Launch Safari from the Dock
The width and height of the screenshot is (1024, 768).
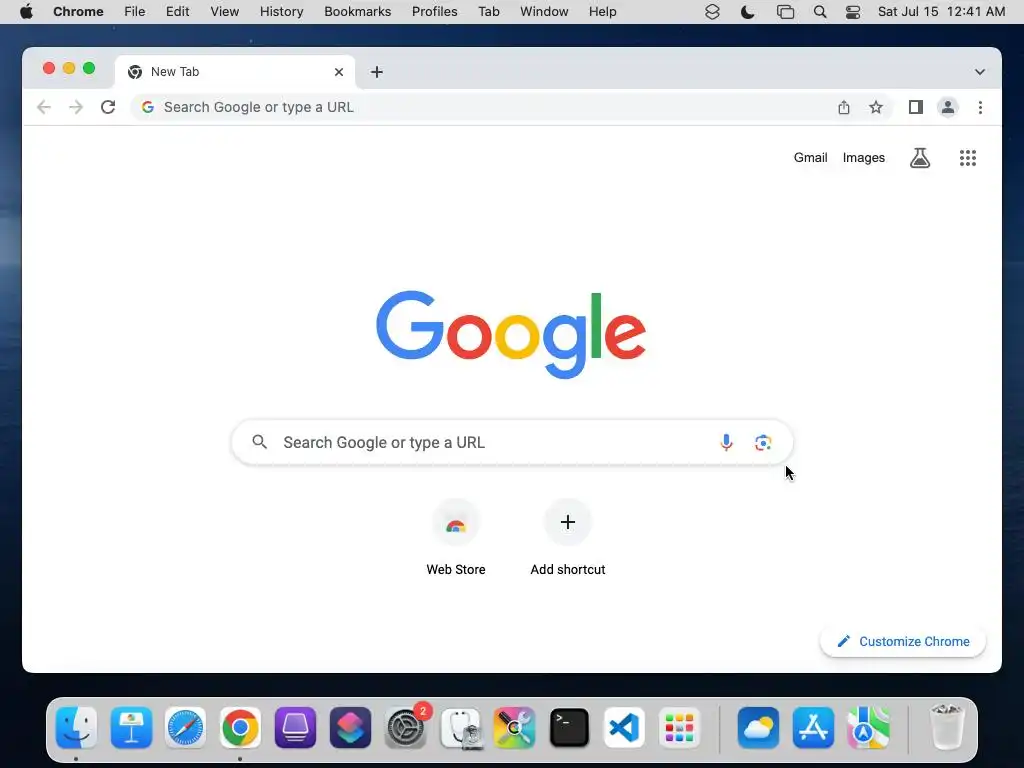coord(185,727)
